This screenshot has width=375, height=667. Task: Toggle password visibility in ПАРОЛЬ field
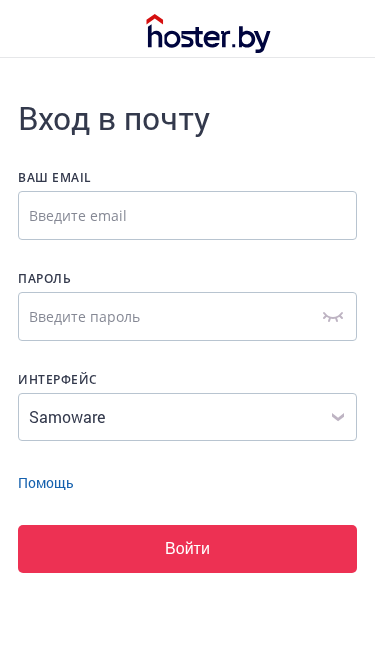332,316
